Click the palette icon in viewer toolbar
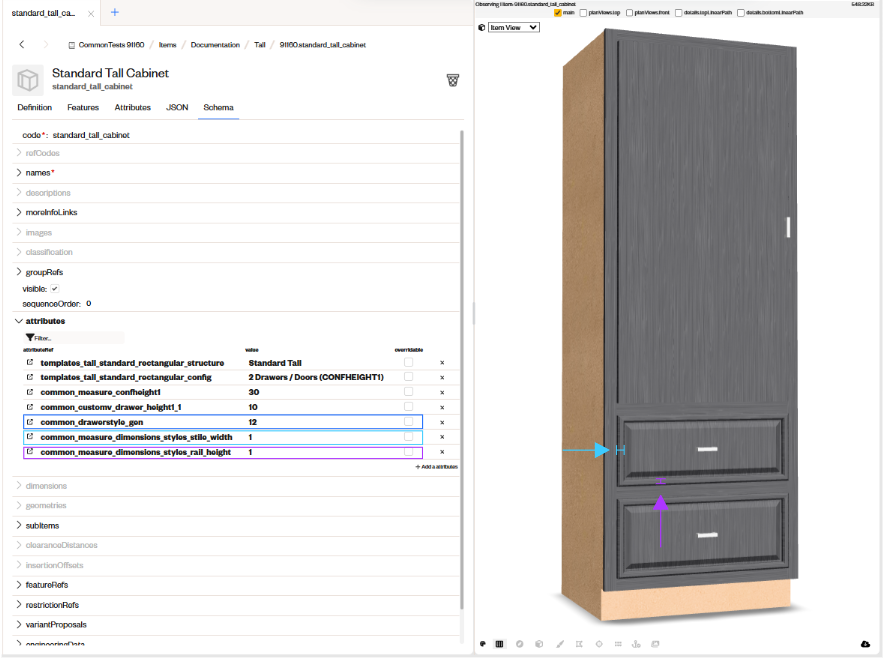Screen dimensions: 885x659 pos(483,644)
